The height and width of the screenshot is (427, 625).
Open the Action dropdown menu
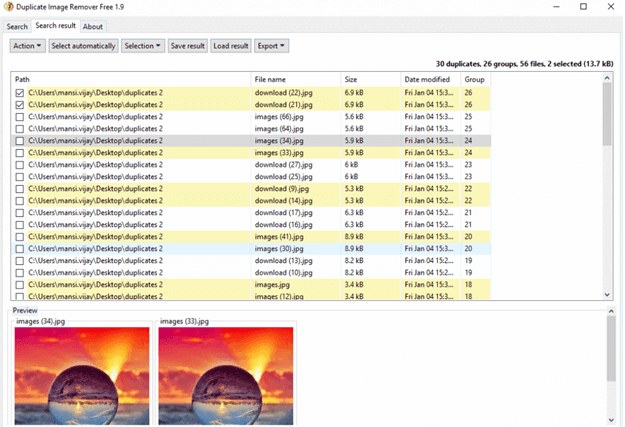(28, 46)
